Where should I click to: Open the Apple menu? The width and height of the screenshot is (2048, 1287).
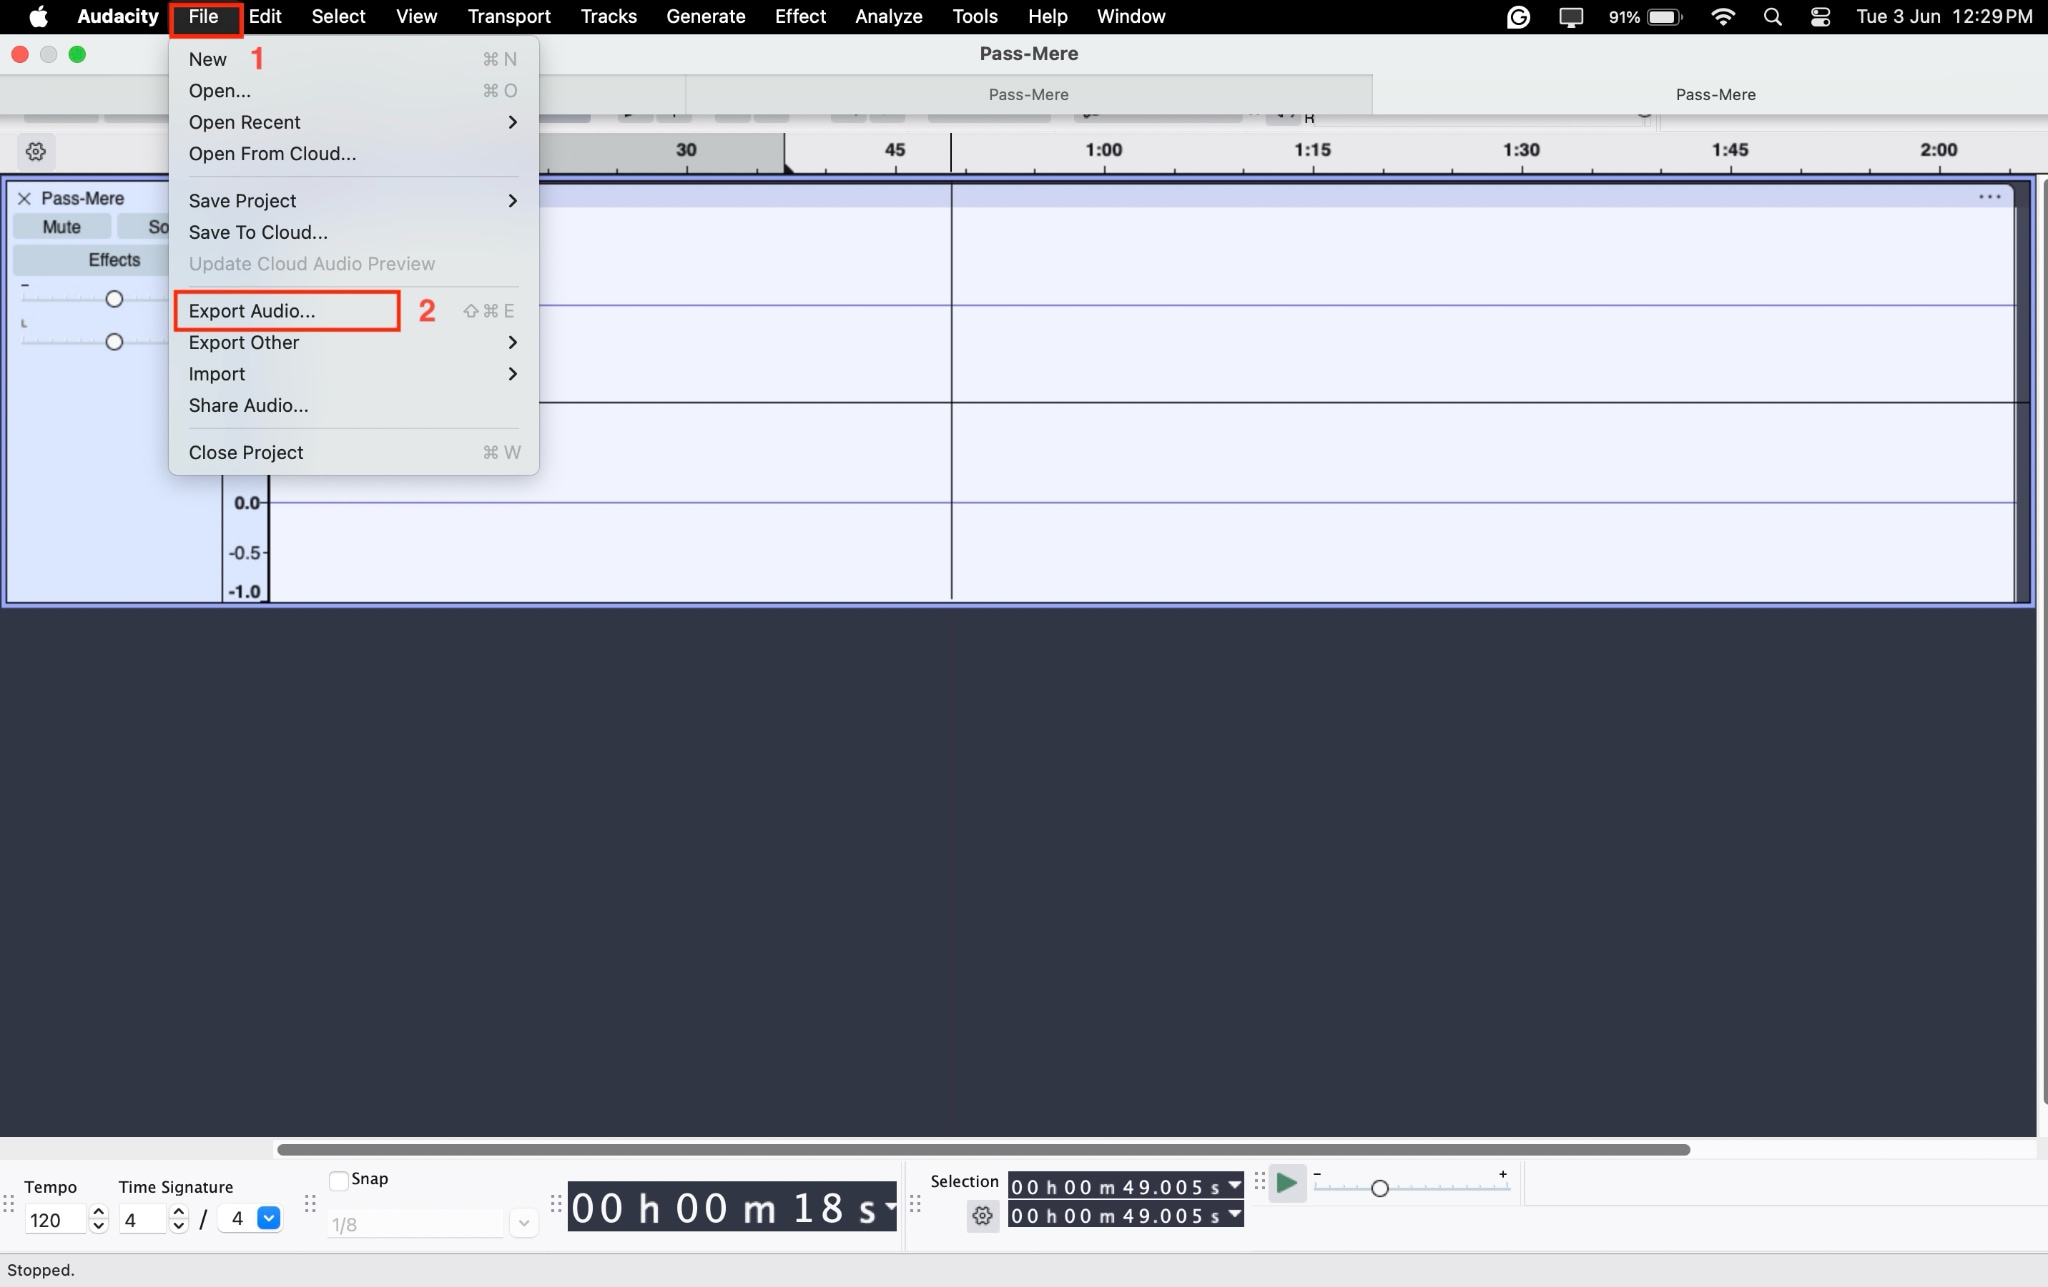pos(38,17)
